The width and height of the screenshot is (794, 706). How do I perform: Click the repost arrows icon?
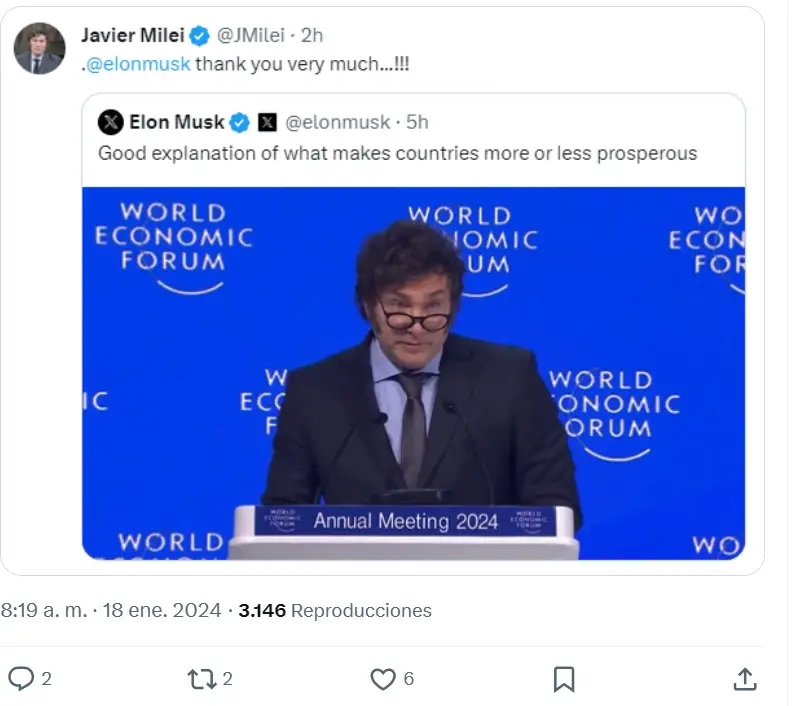tap(202, 679)
